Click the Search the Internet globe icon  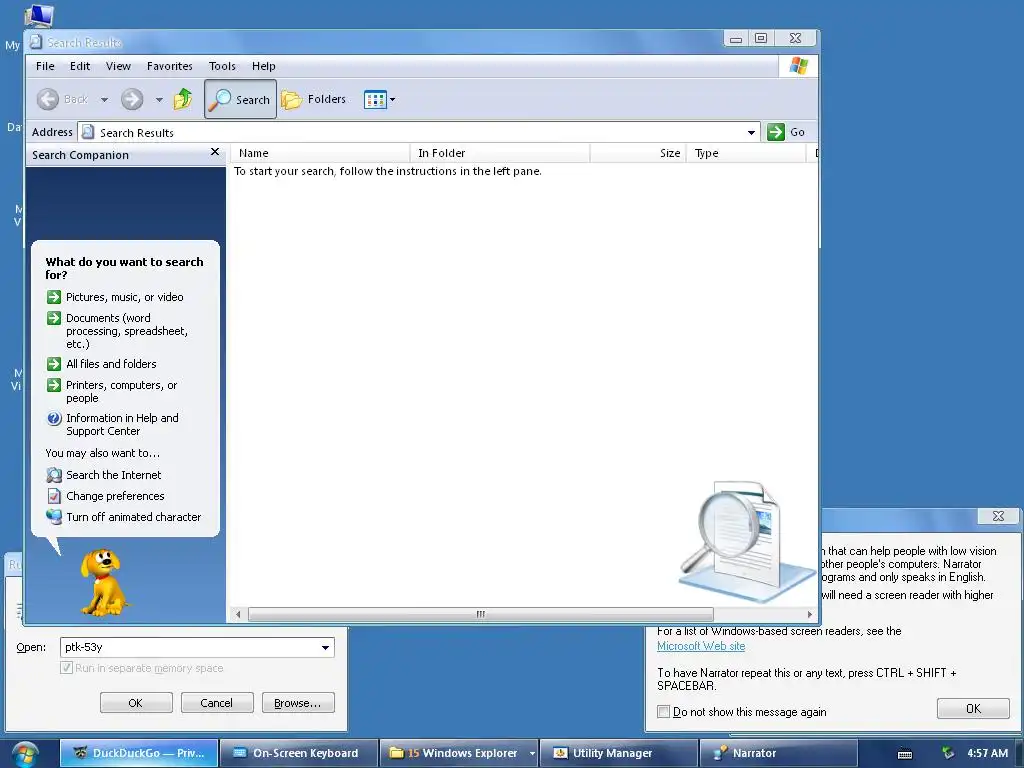[54, 475]
